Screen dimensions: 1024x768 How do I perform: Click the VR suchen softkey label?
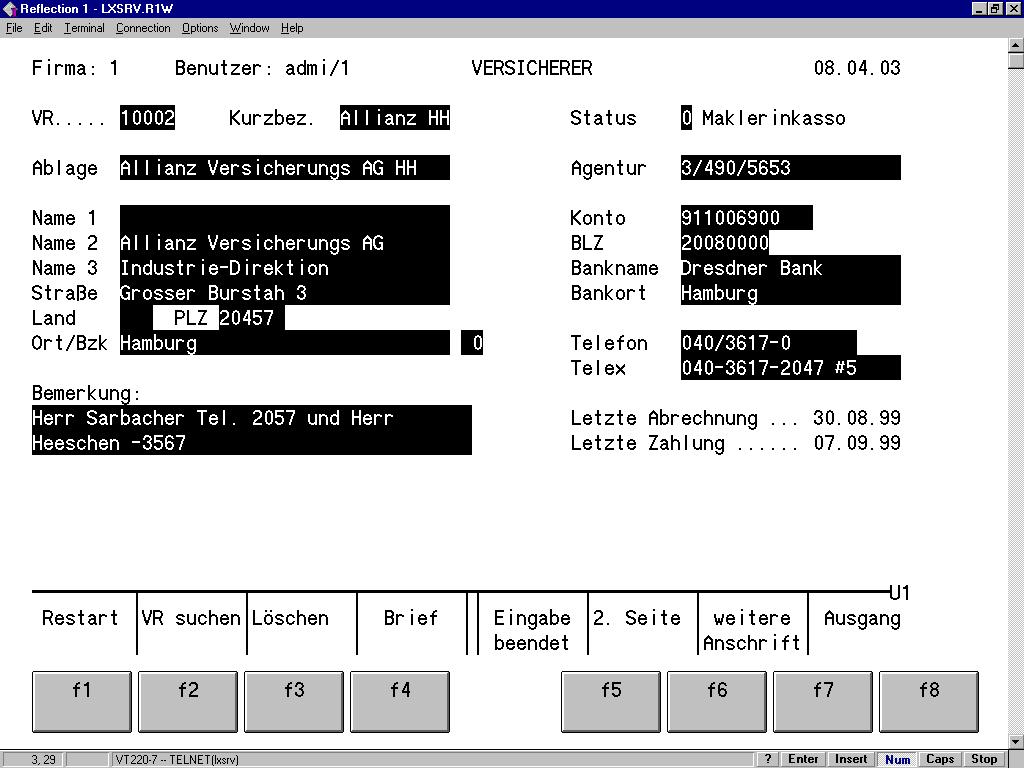point(191,618)
